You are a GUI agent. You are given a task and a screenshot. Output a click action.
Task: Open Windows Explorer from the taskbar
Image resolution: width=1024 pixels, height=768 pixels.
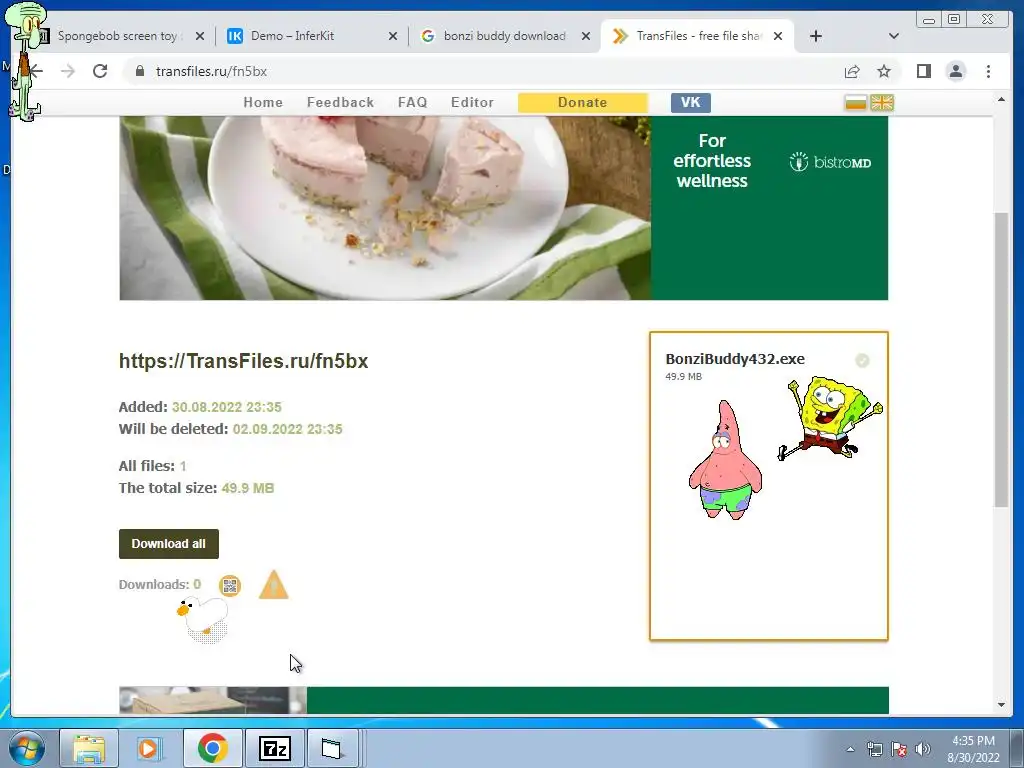pos(89,748)
